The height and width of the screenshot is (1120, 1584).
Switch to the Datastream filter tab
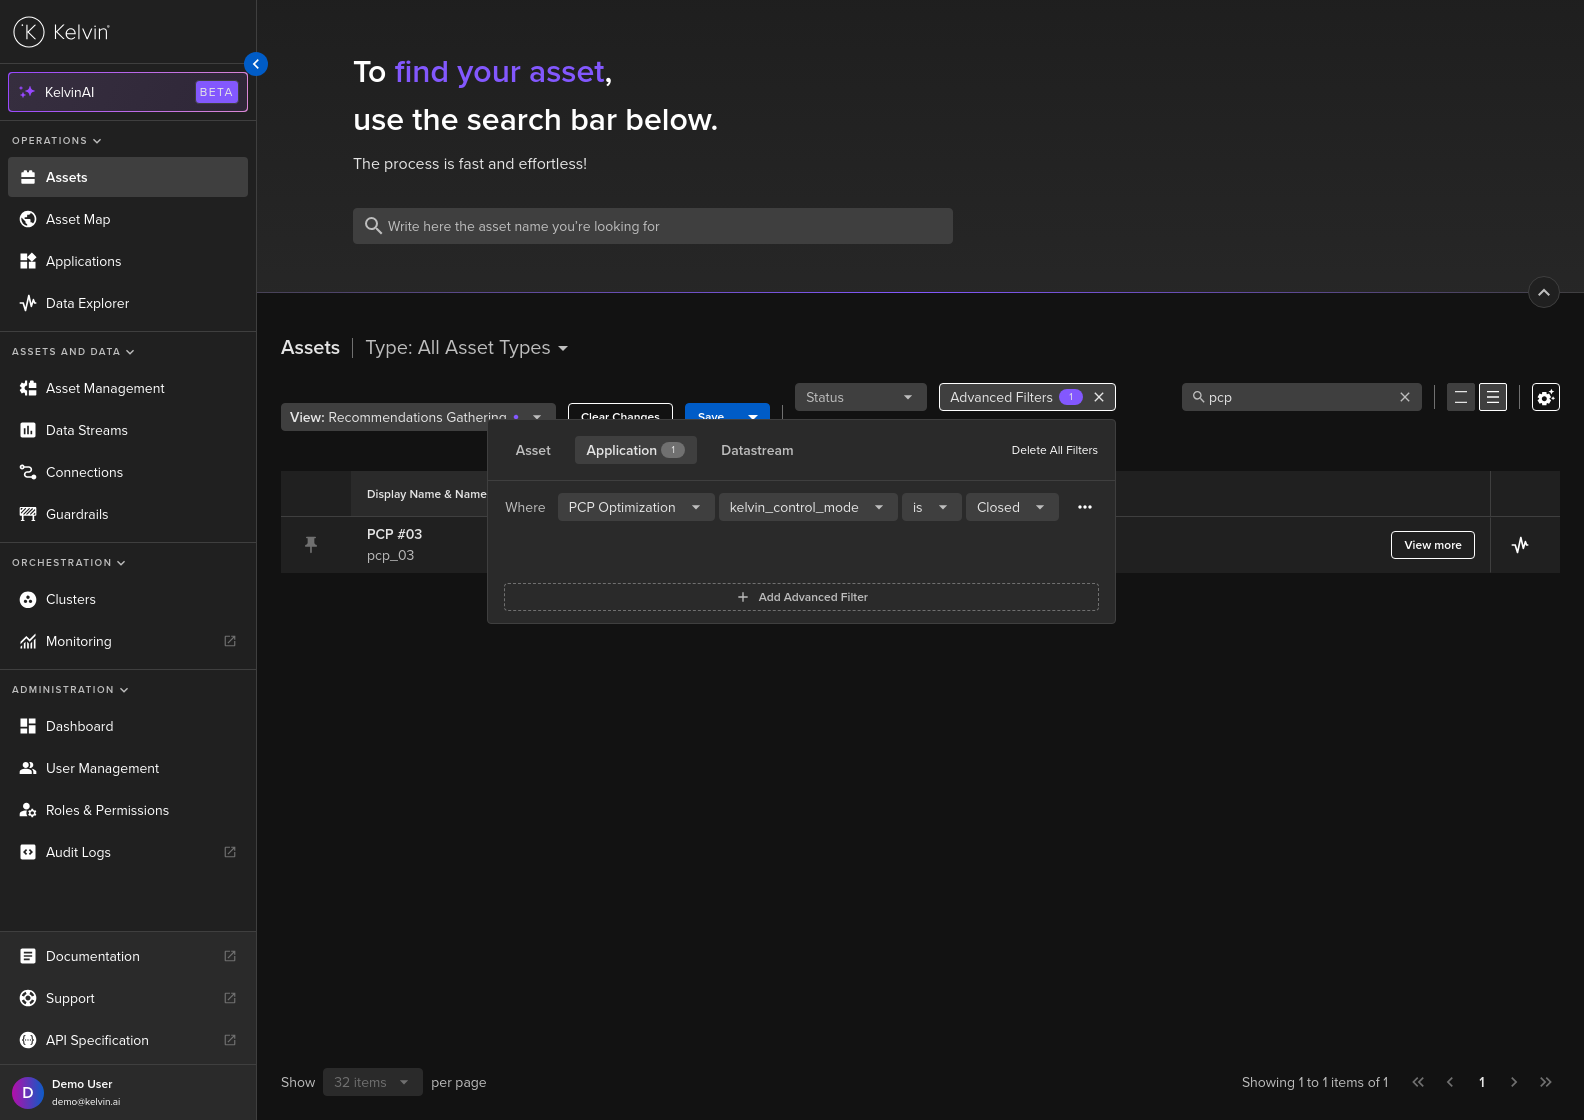pyautogui.click(x=757, y=451)
